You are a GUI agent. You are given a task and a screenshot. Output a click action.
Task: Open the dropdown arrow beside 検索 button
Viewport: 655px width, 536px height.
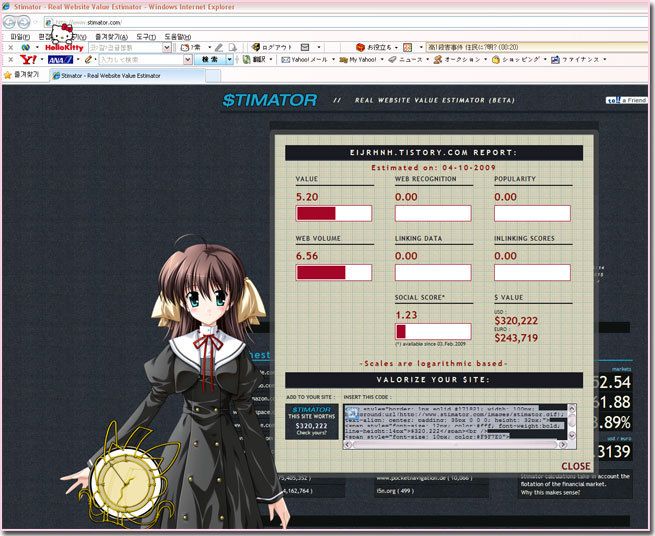tap(229, 60)
